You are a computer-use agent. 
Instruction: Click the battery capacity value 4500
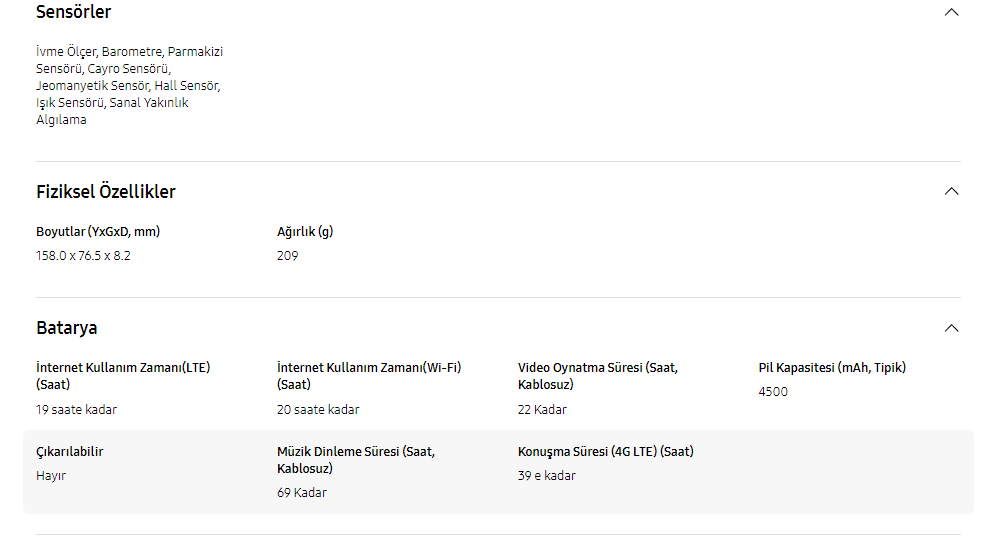tap(773, 391)
